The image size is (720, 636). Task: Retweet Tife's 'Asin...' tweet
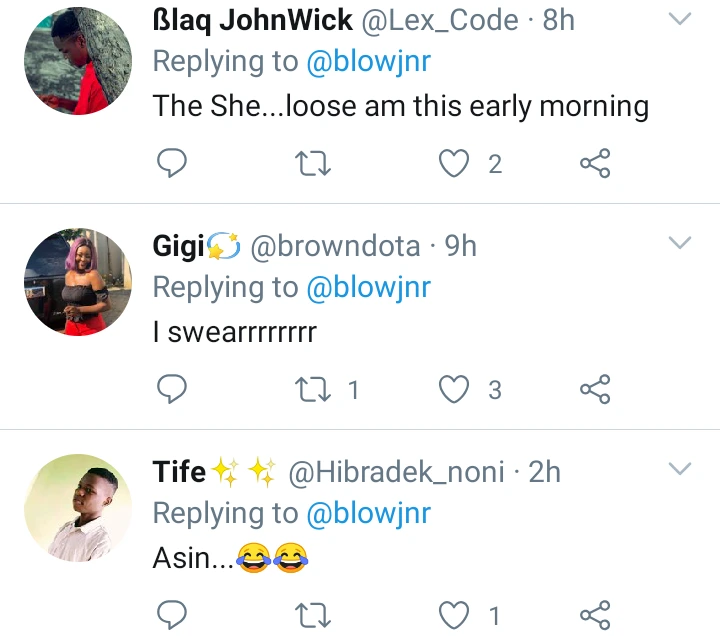(312, 615)
